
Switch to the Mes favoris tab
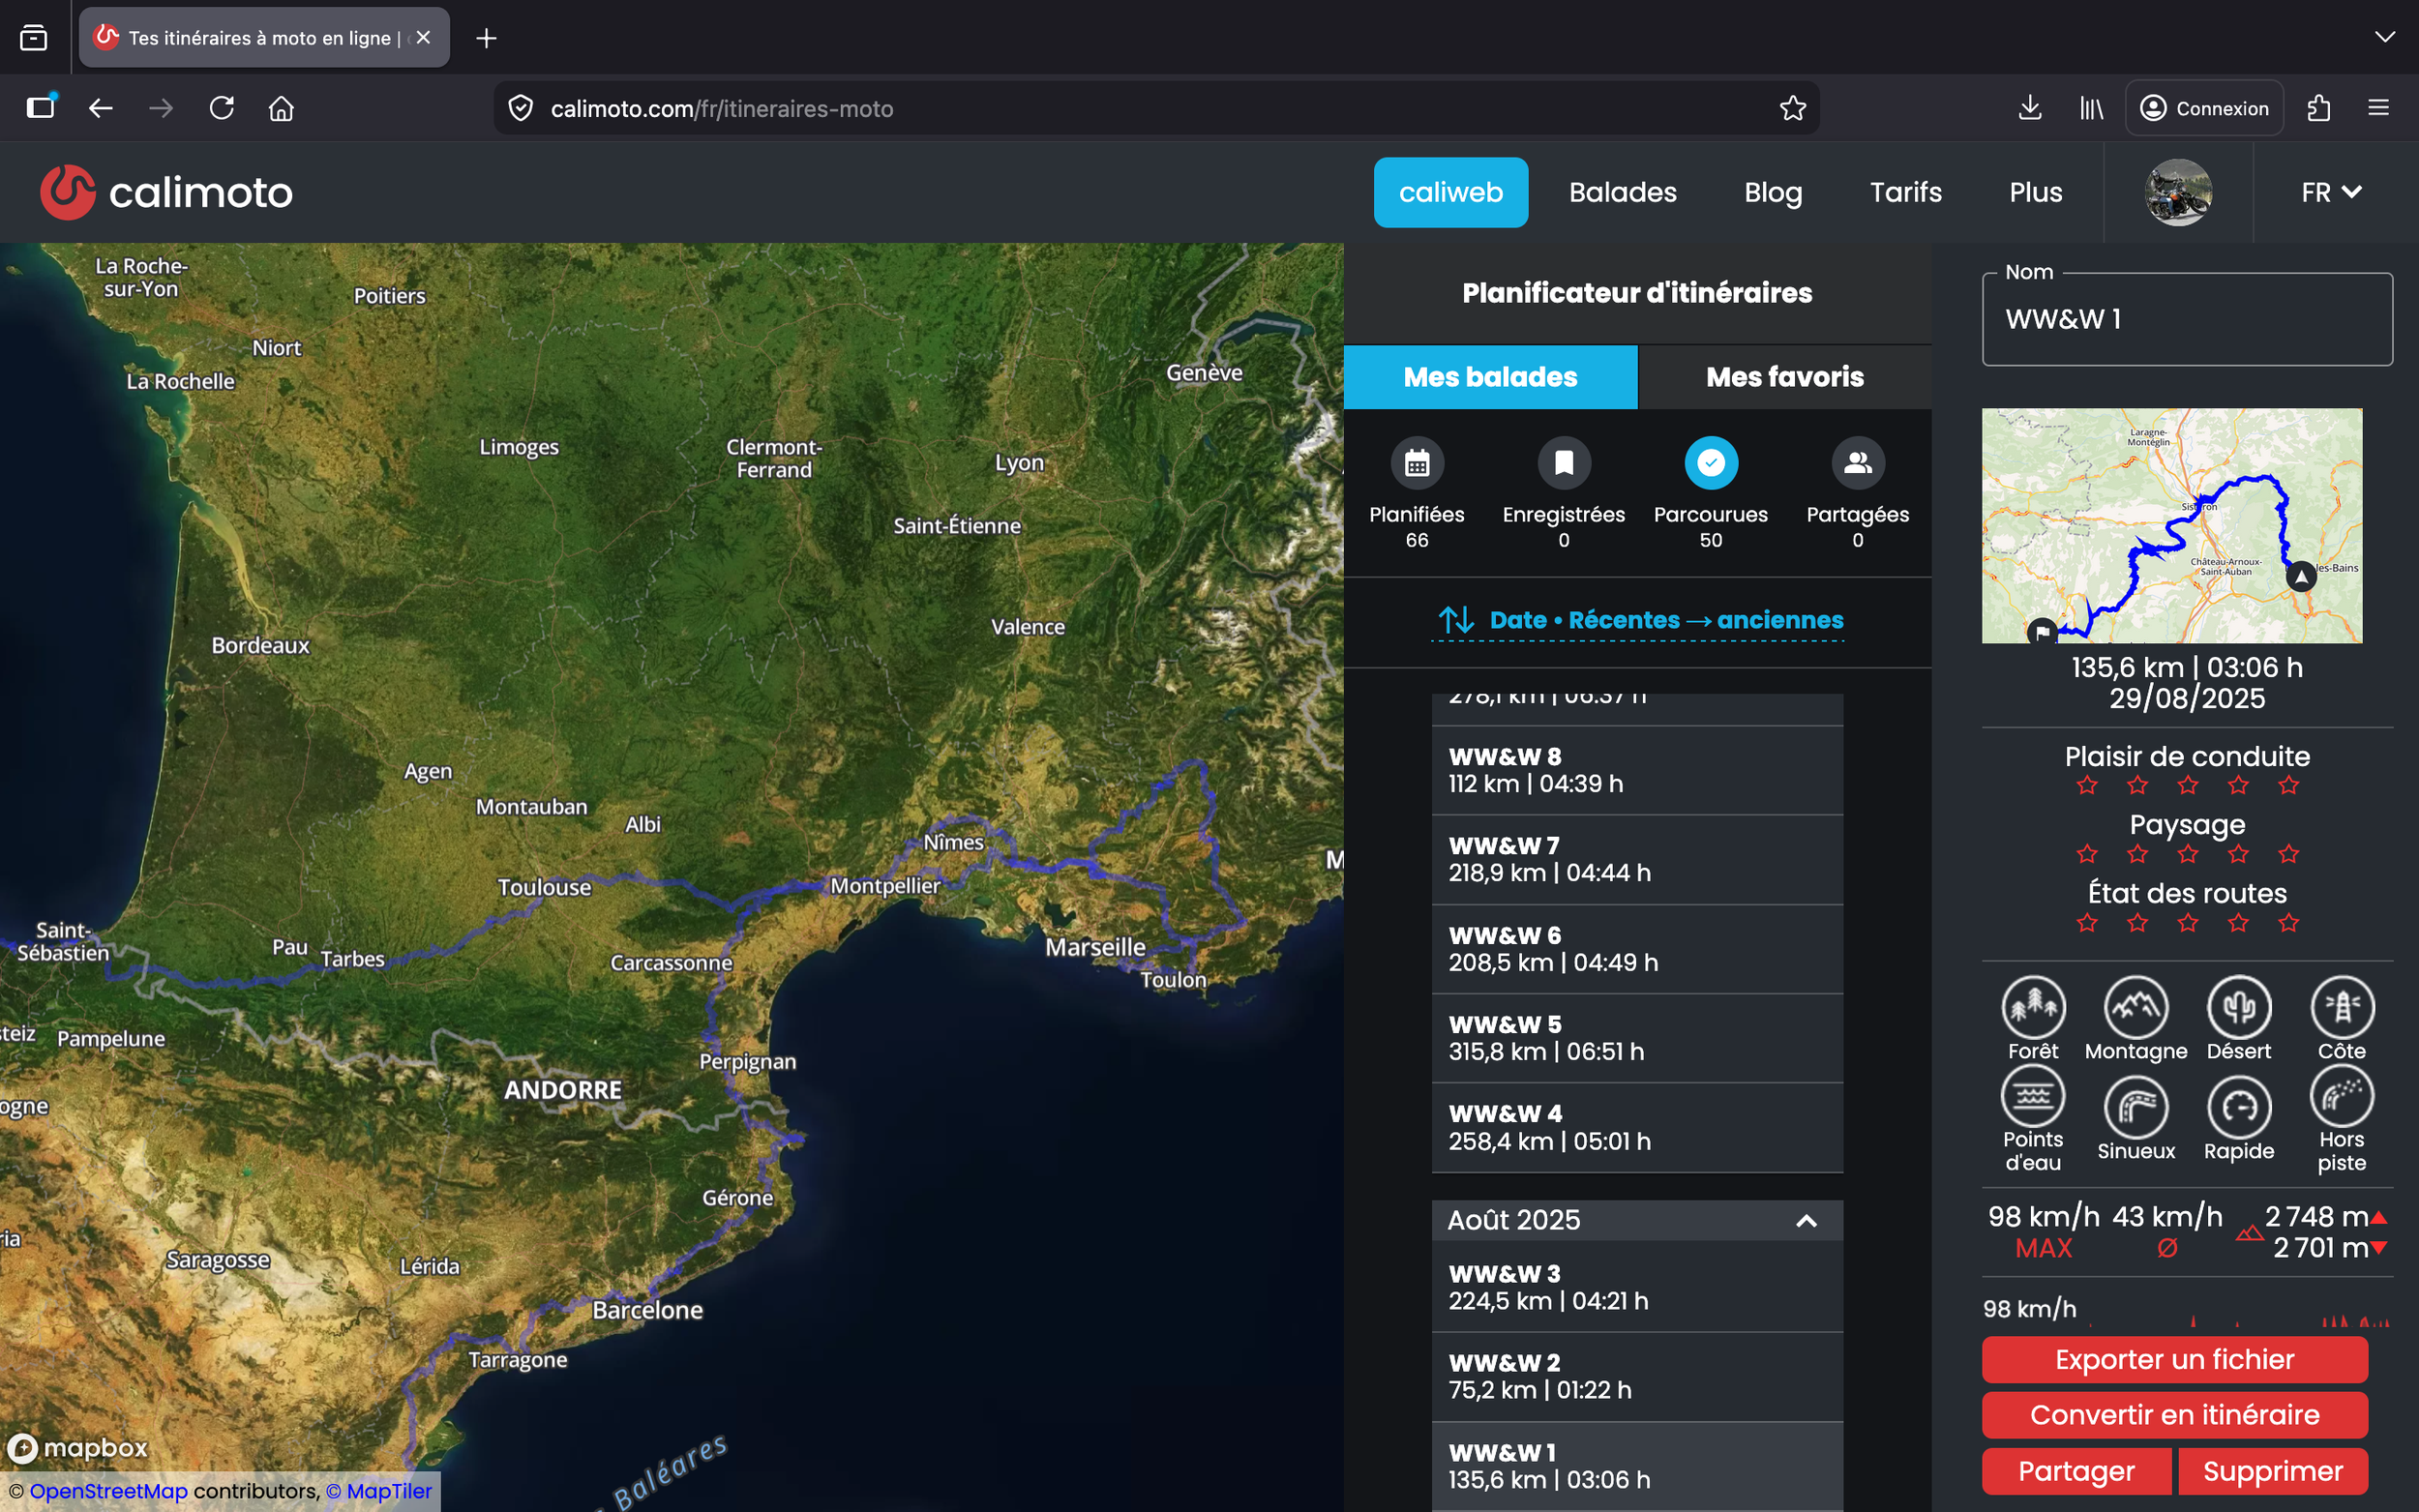tap(1784, 377)
